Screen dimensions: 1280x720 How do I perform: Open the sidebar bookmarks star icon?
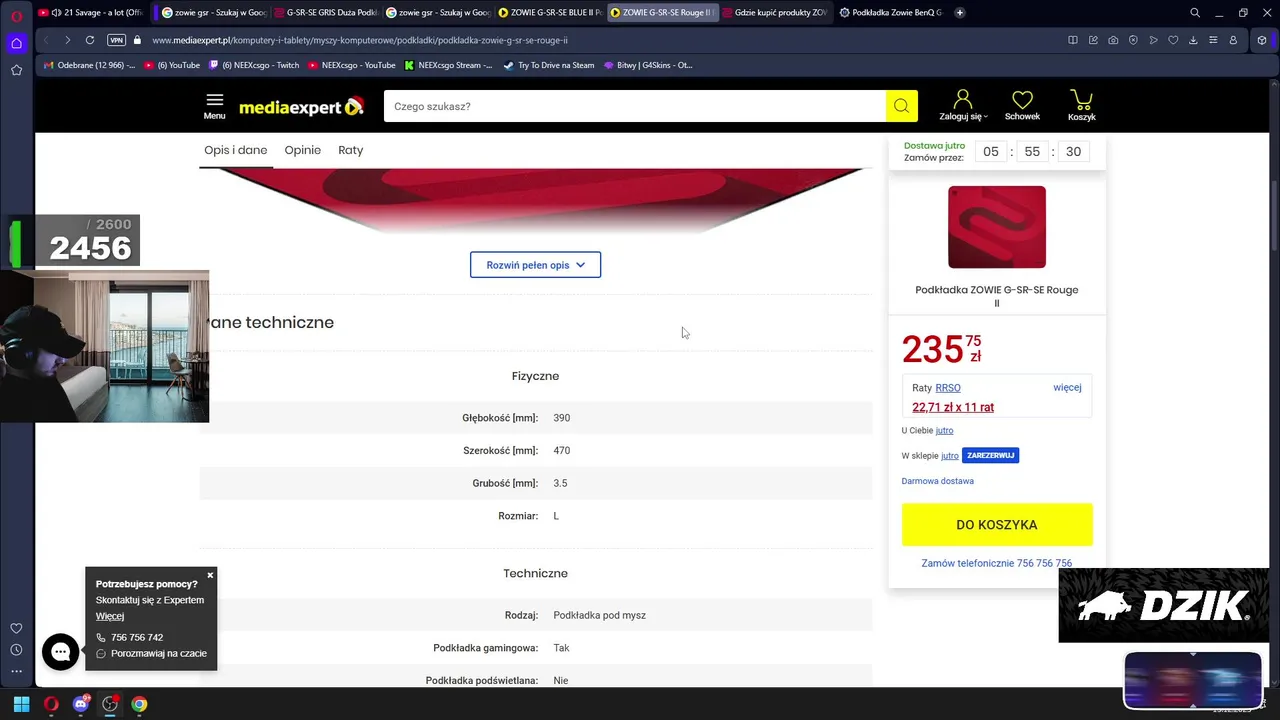tap(16, 70)
